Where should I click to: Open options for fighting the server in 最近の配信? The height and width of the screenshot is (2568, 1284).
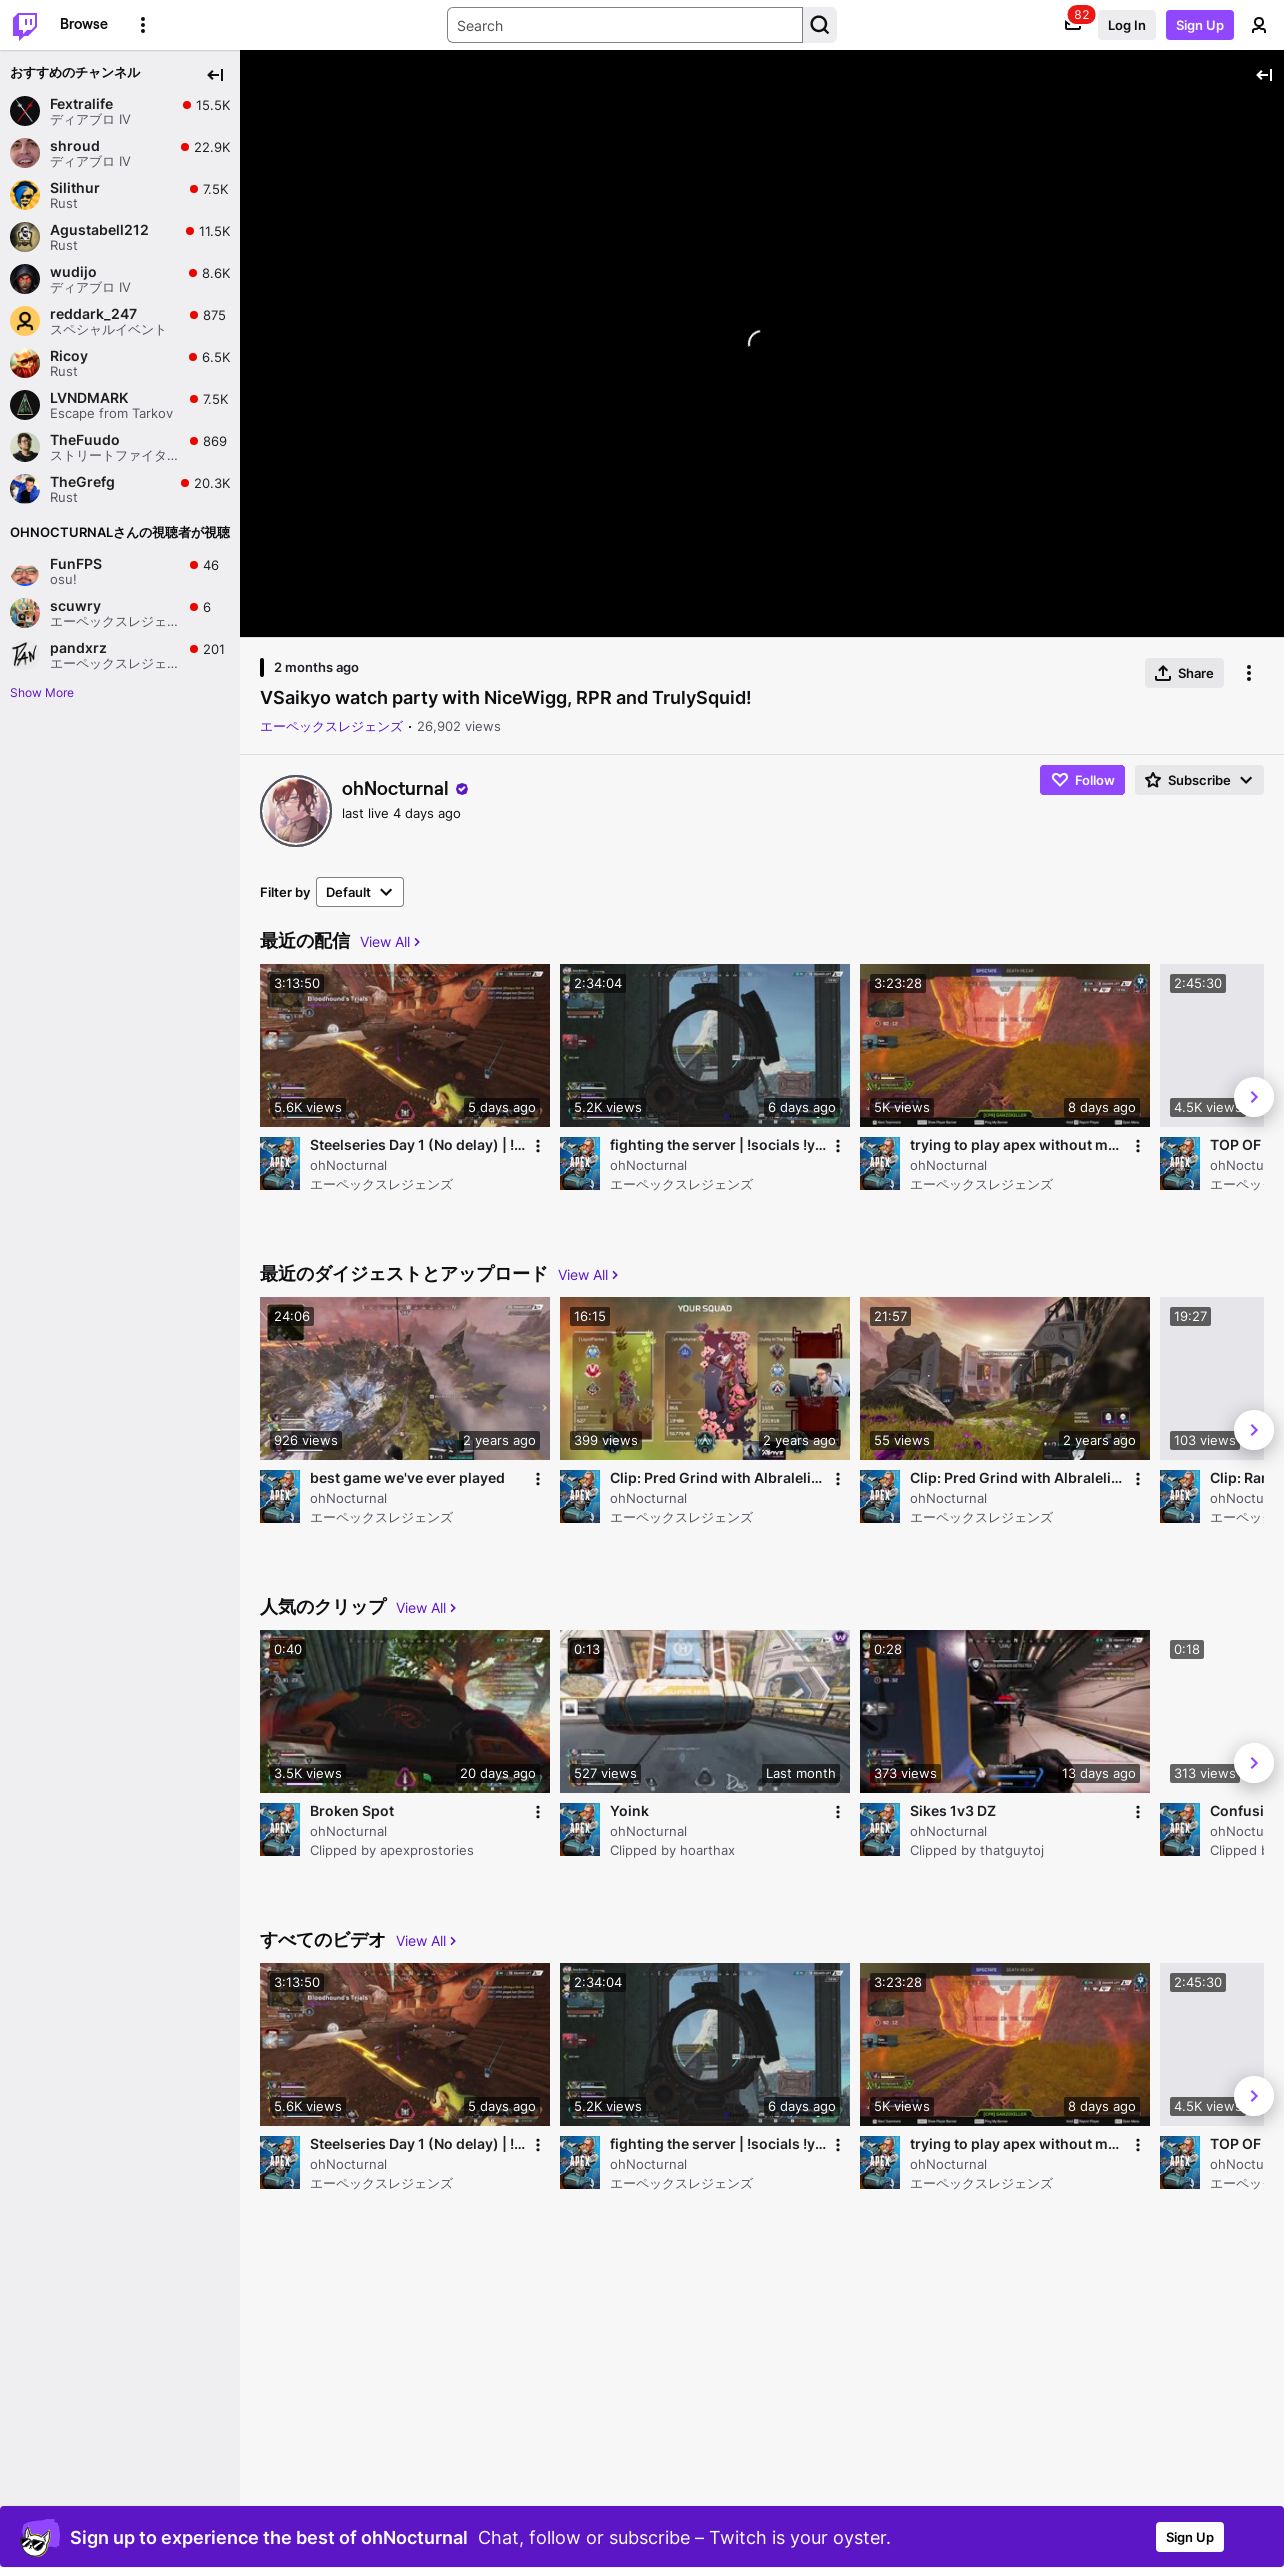[x=838, y=1146]
